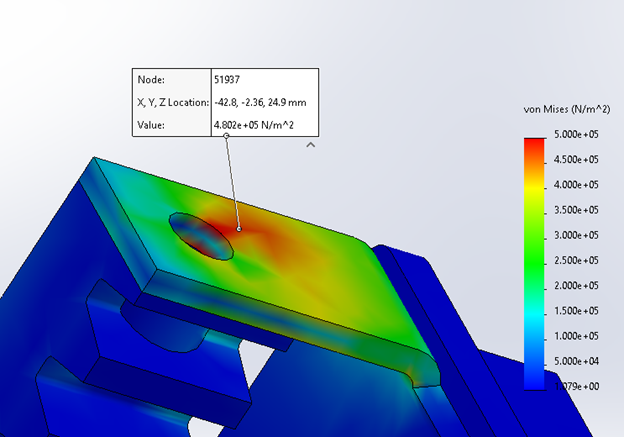Select the probe value 4.802e+05 N/m^2
Screen dimensions: 624x437
(253, 125)
